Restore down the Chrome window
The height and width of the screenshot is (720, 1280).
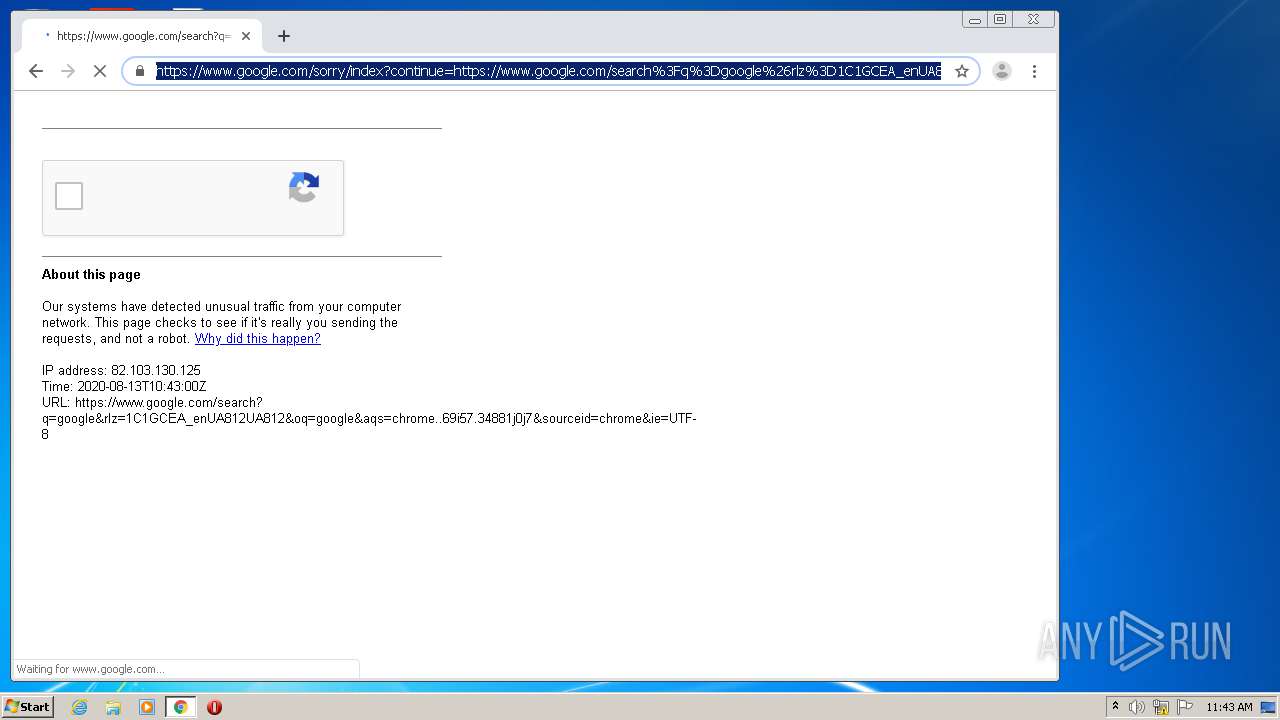pos(1000,19)
